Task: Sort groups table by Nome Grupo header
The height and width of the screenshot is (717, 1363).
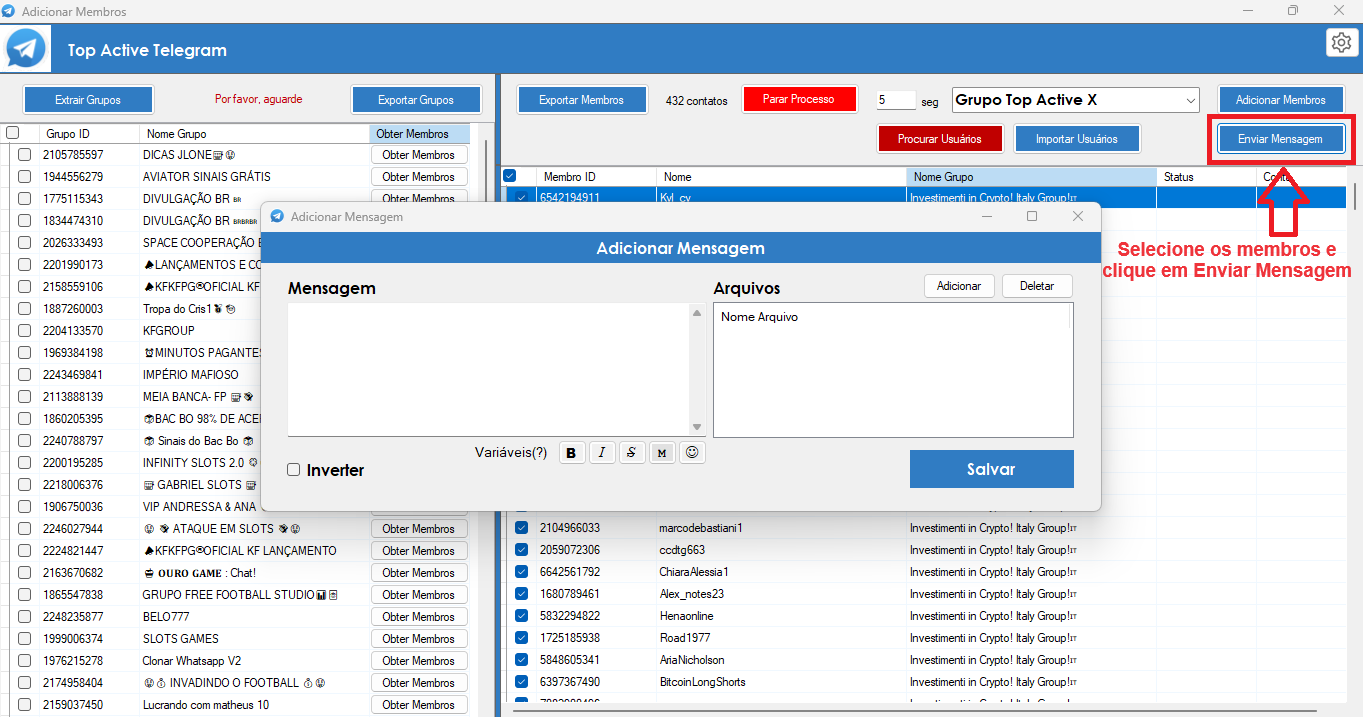Action: [x=255, y=133]
